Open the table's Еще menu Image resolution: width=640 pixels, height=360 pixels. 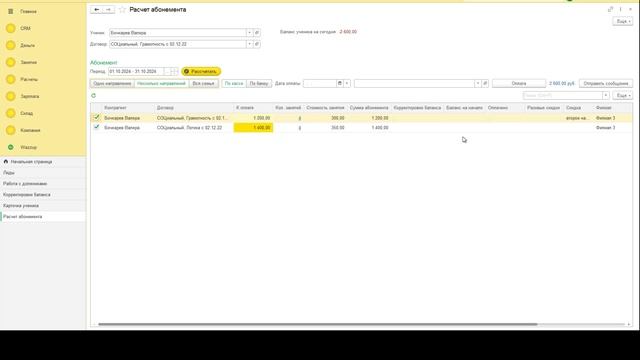[623, 96]
